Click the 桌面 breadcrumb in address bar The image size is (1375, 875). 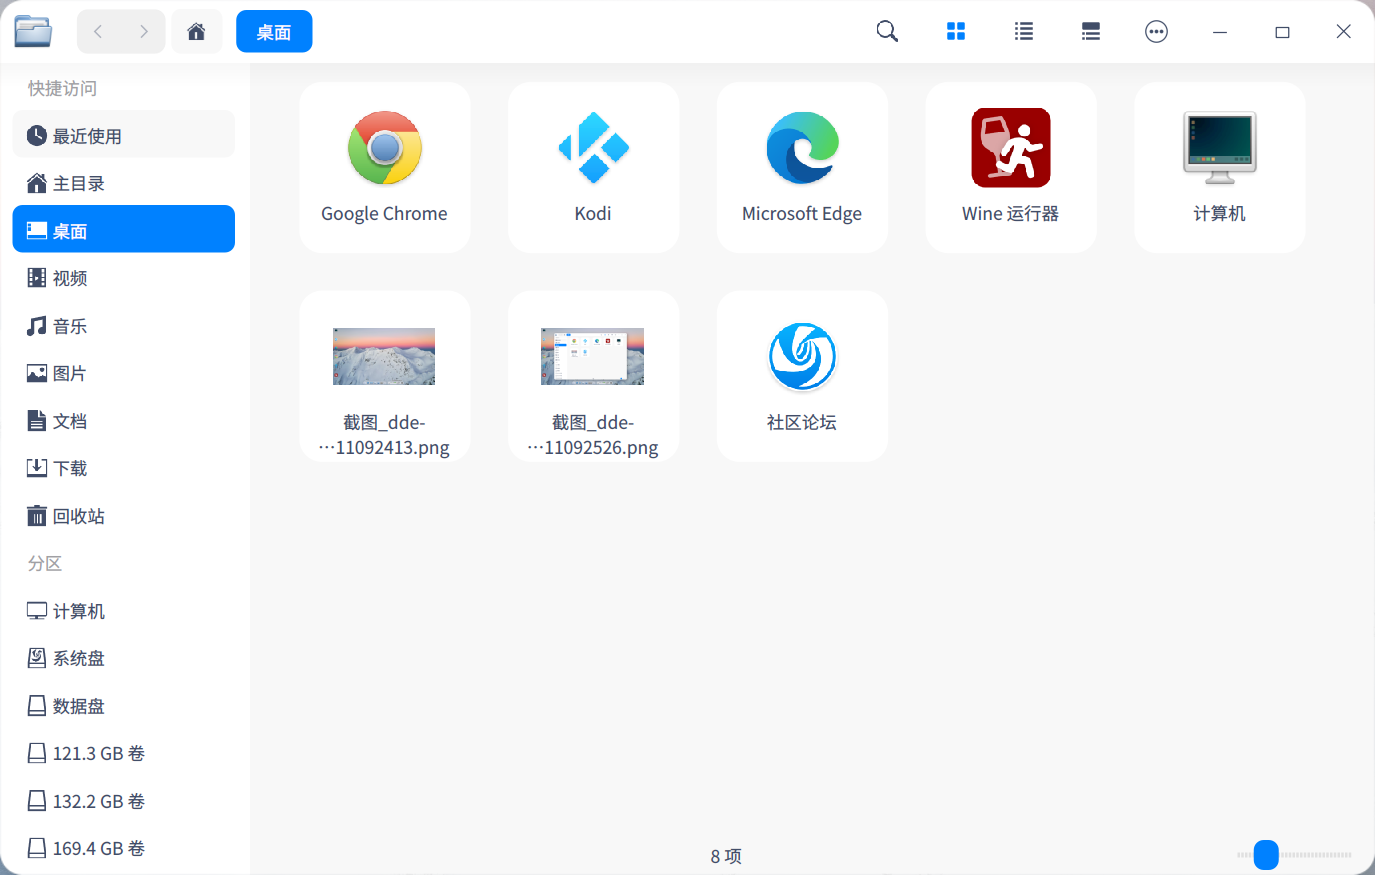click(x=274, y=32)
